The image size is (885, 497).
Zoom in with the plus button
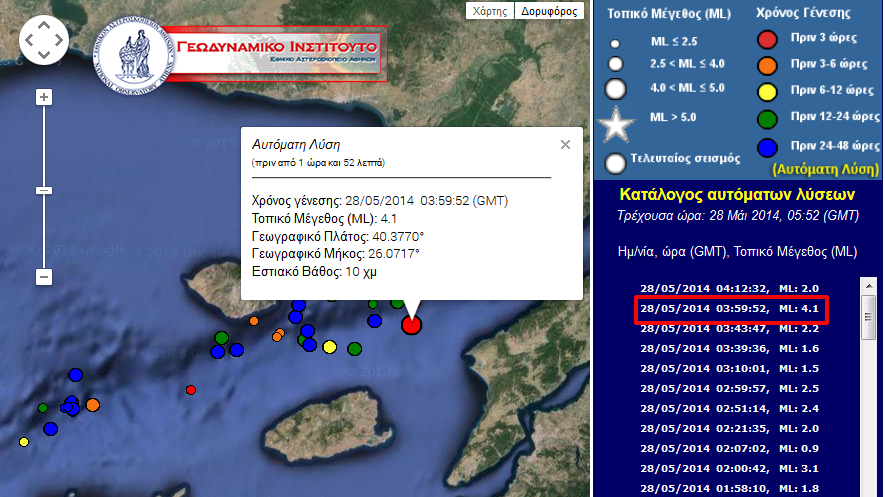(44, 97)
